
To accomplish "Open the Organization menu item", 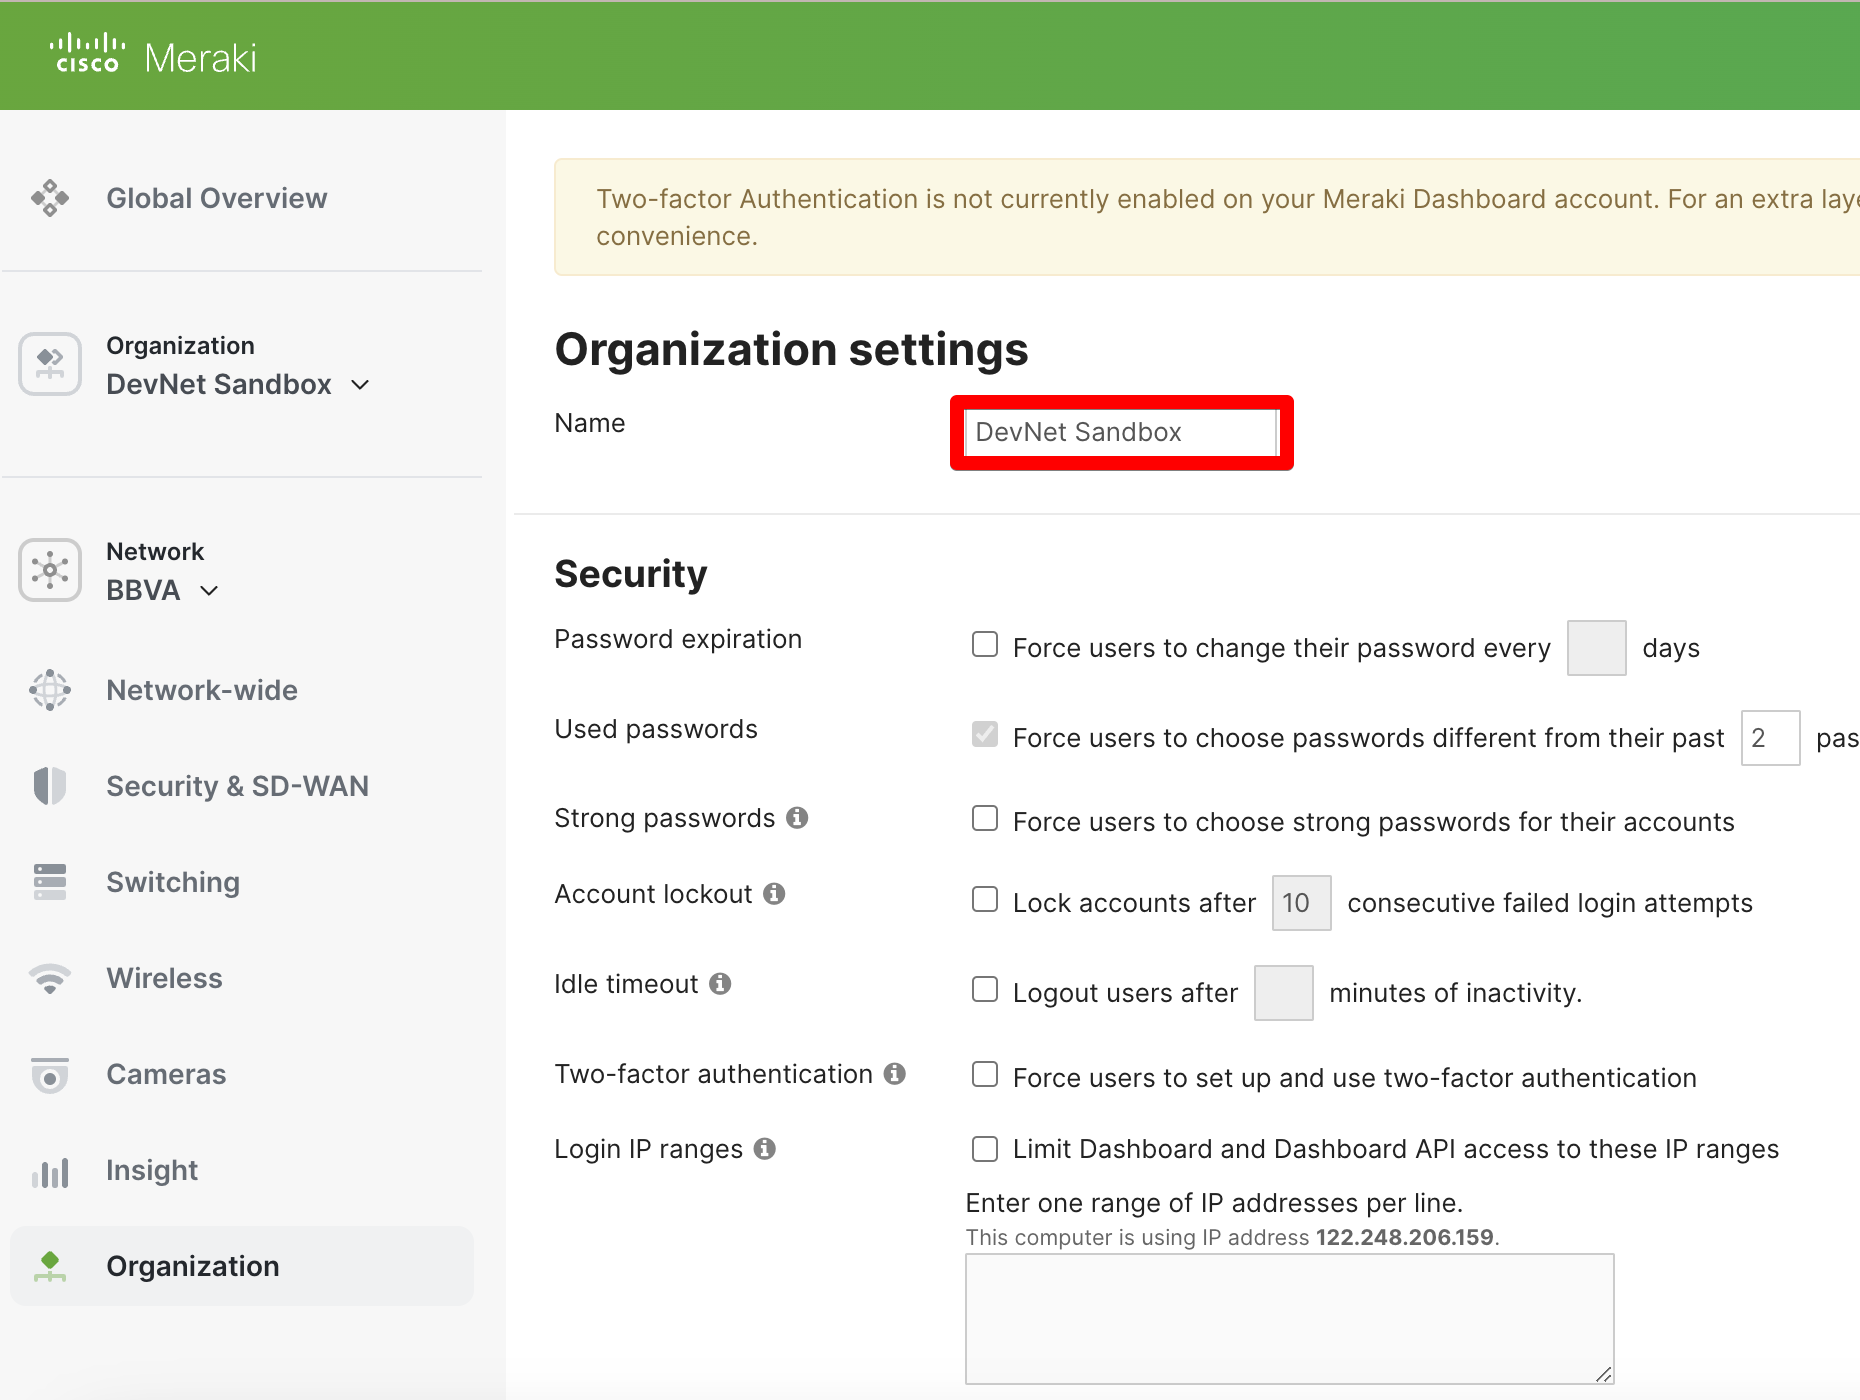I will 192,1266.
